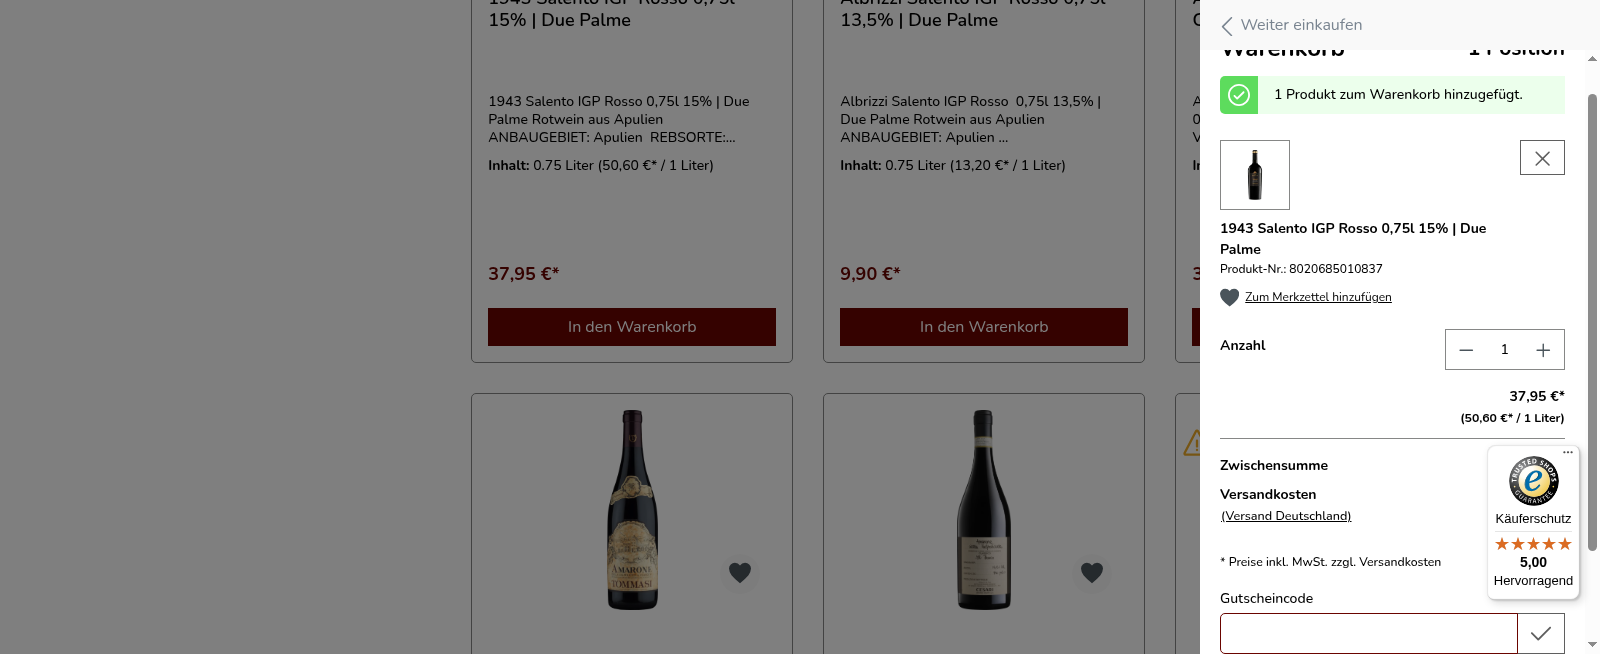The width and height of the screenshot is (1600, 654).
Task: Open "Weiter einkaufen" to continue shopping
Action: coord(1301,25)
